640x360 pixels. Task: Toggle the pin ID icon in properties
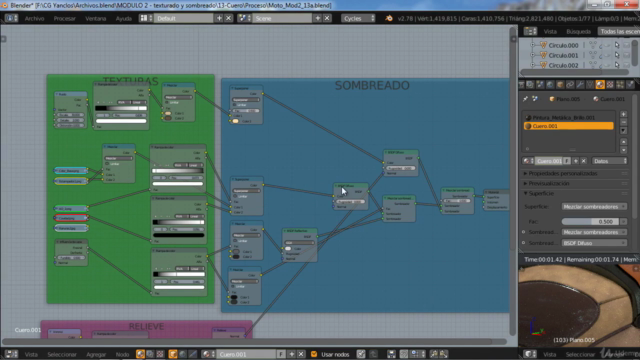[526, 99]
